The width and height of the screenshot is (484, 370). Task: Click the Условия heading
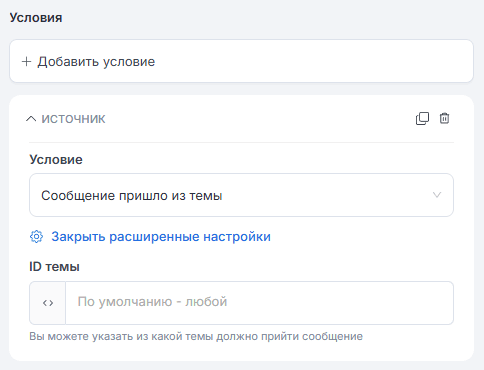click(x=36, y=17)
